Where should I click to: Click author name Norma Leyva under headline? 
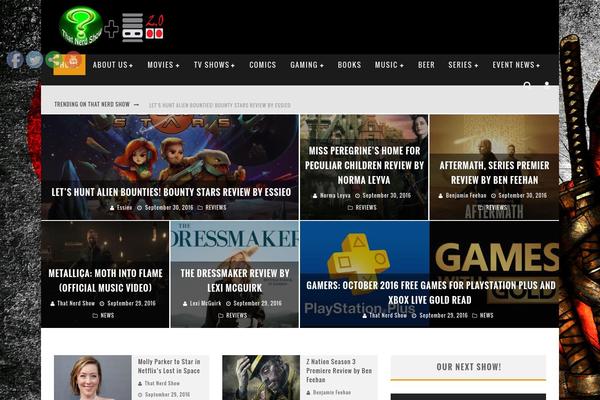pos(335,196)
